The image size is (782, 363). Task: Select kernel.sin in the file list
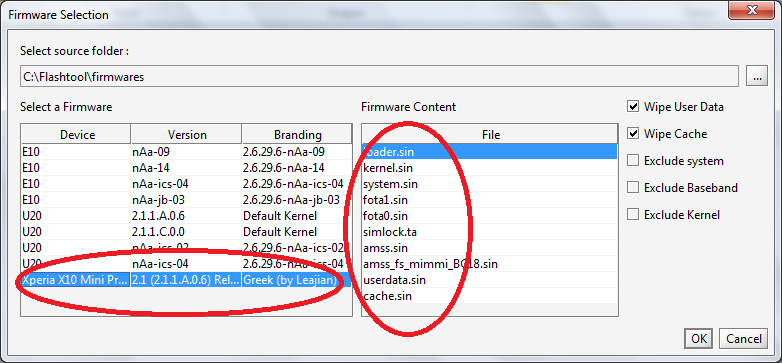click(x=490, y=168)
